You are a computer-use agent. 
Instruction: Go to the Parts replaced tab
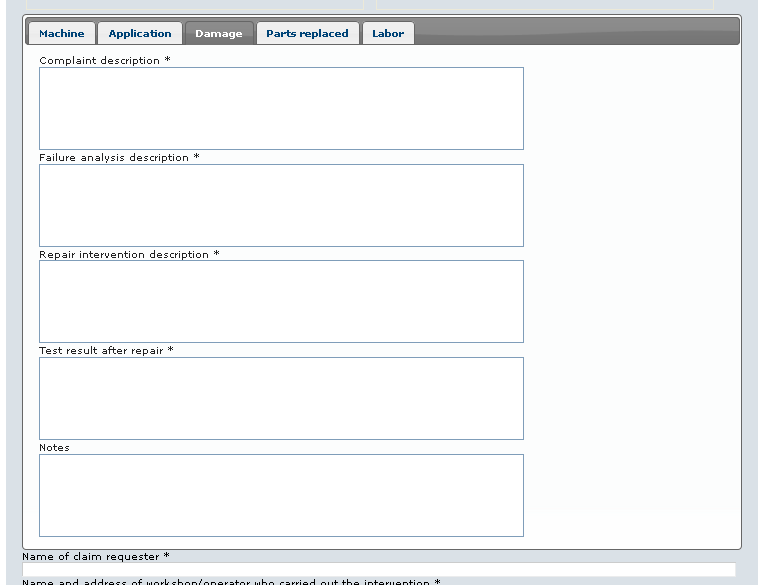[x=308, y=34]
